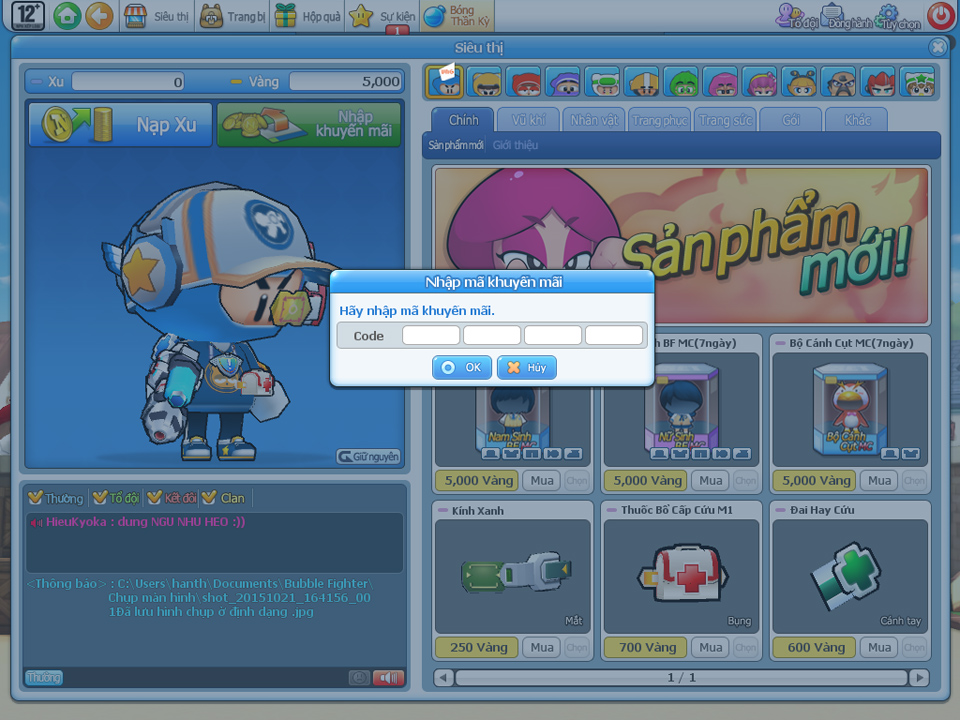Select the Giới thiệu sub-tab
Image resolution: width=960 pixels, height=720 pixels.
[516, 145]
